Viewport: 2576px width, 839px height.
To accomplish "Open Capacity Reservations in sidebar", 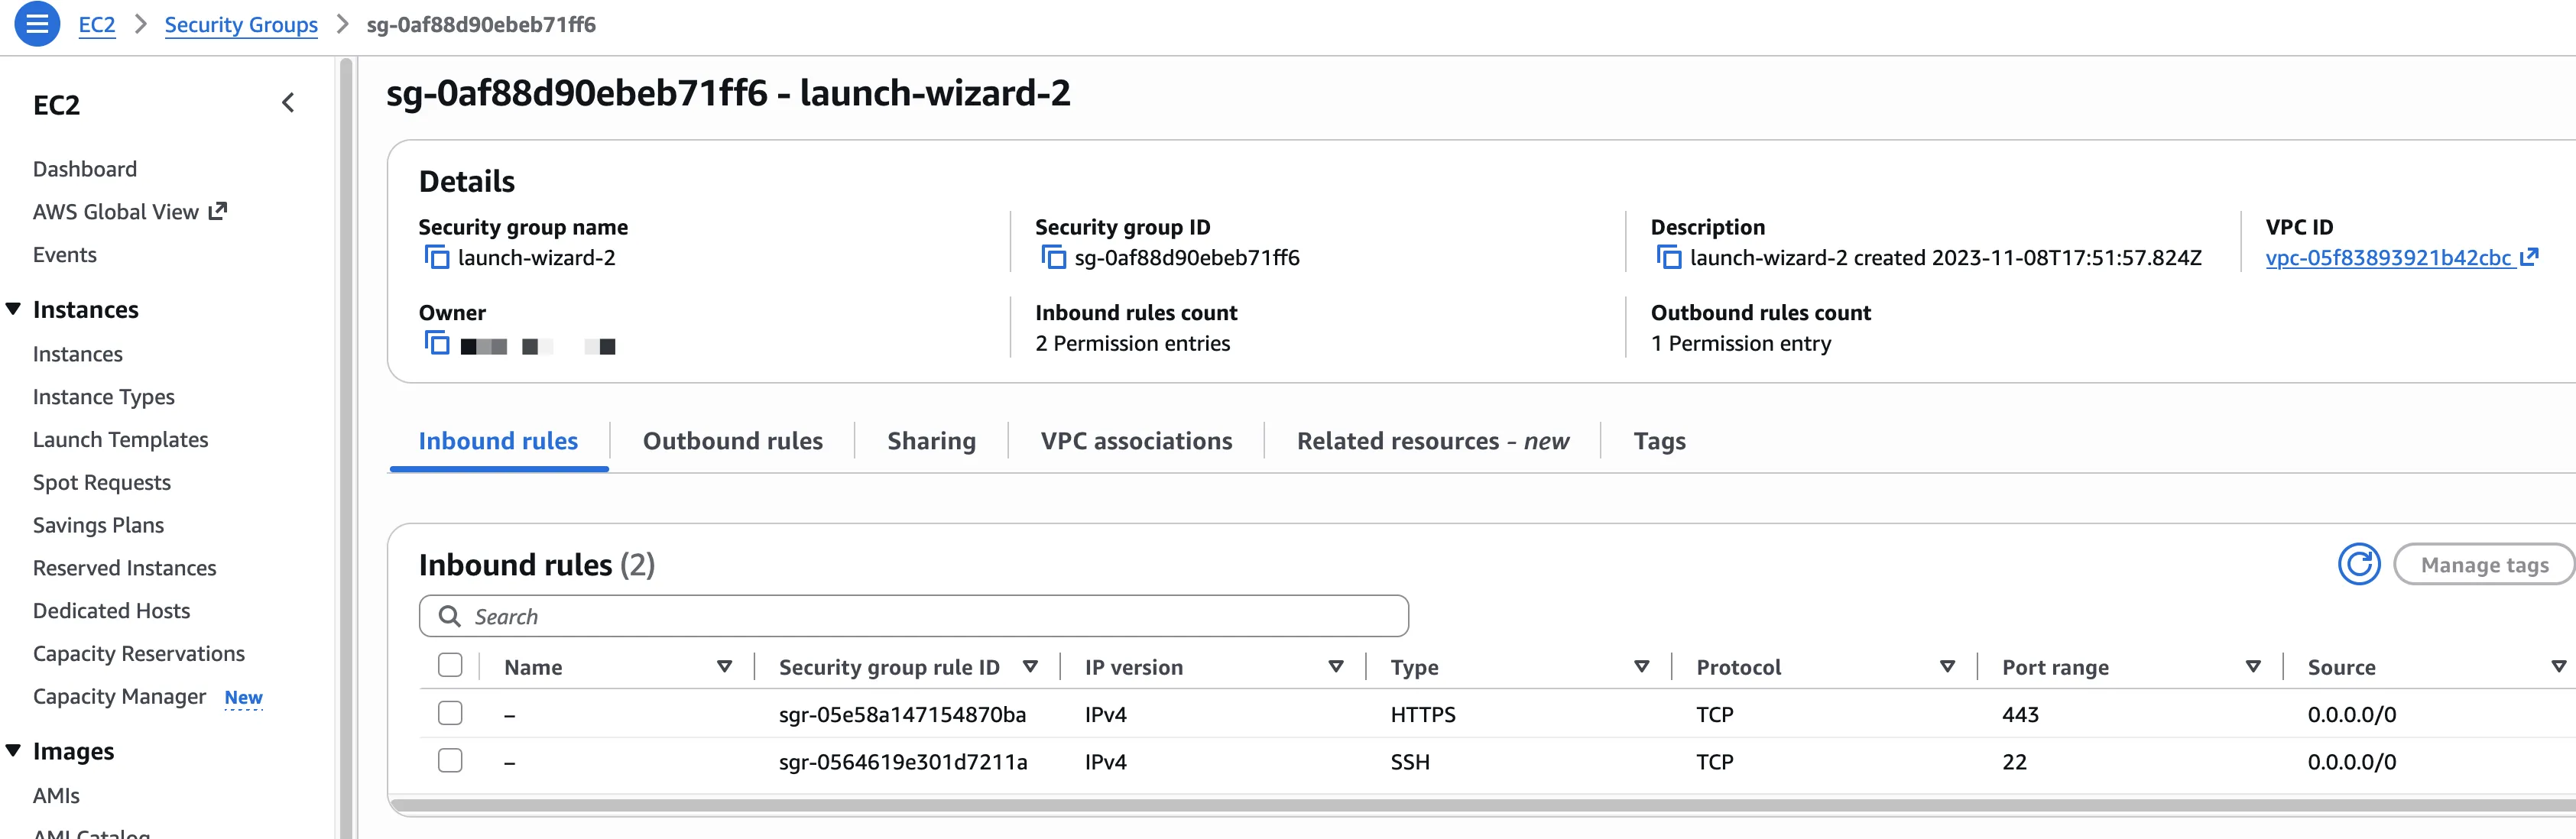I will tap(139, 653).
